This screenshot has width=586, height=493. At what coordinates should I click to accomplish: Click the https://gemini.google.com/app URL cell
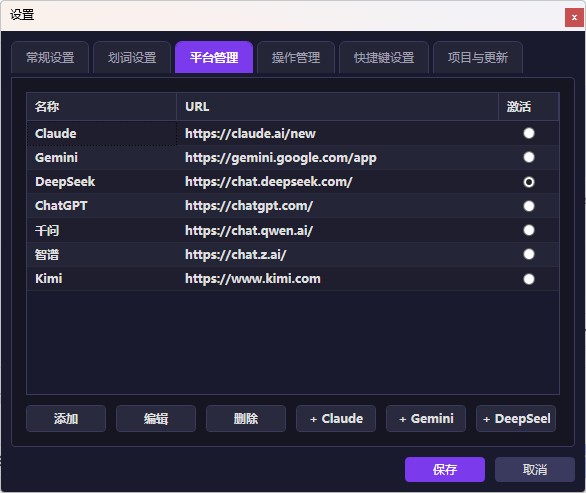point(337,157)
